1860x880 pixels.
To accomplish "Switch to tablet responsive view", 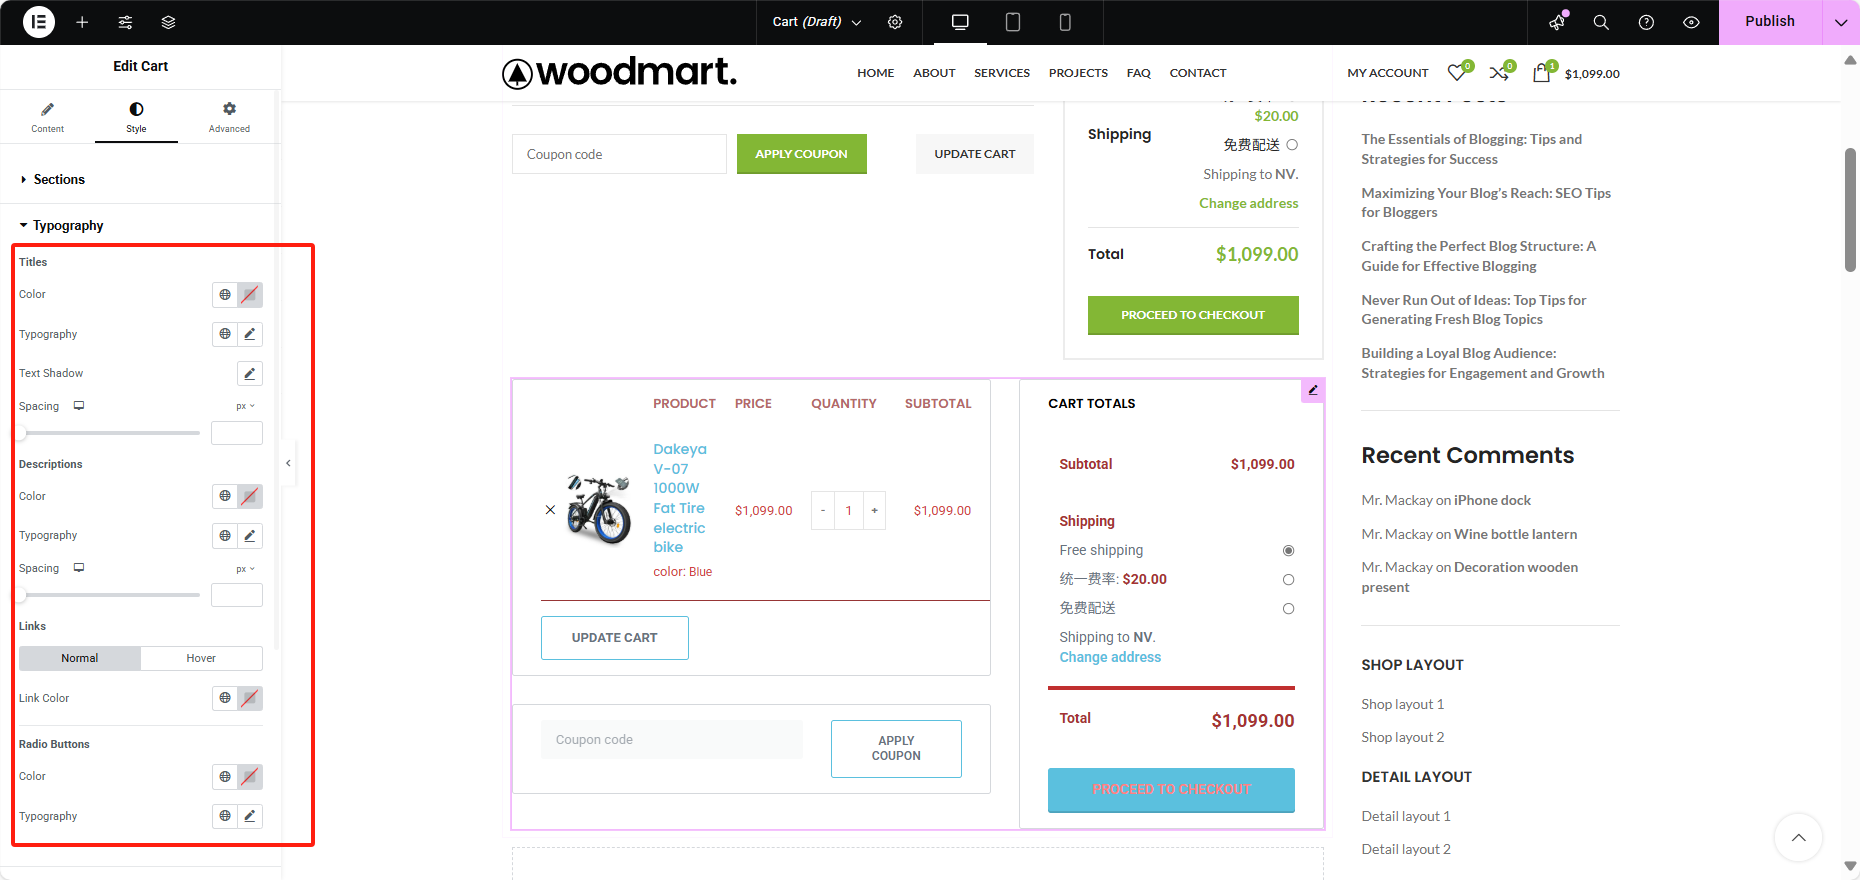I will 1012,22.
